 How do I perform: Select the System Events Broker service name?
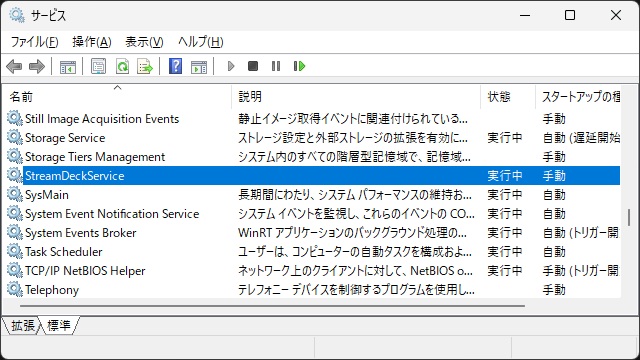[x=80, y=233]
